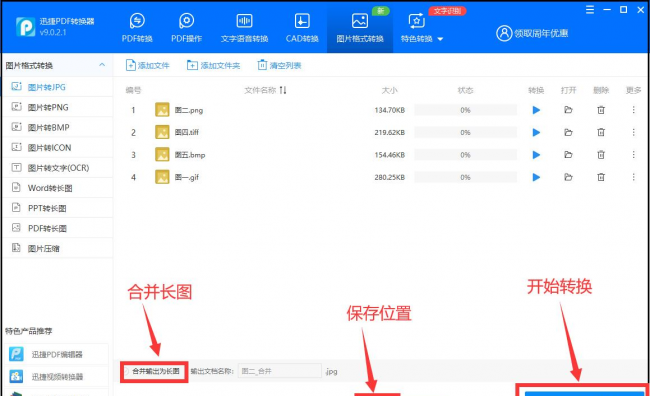This screenshot has width=650, height=396.
Task: Click progress bar of 图五.bmp
Action: [466, 155]
